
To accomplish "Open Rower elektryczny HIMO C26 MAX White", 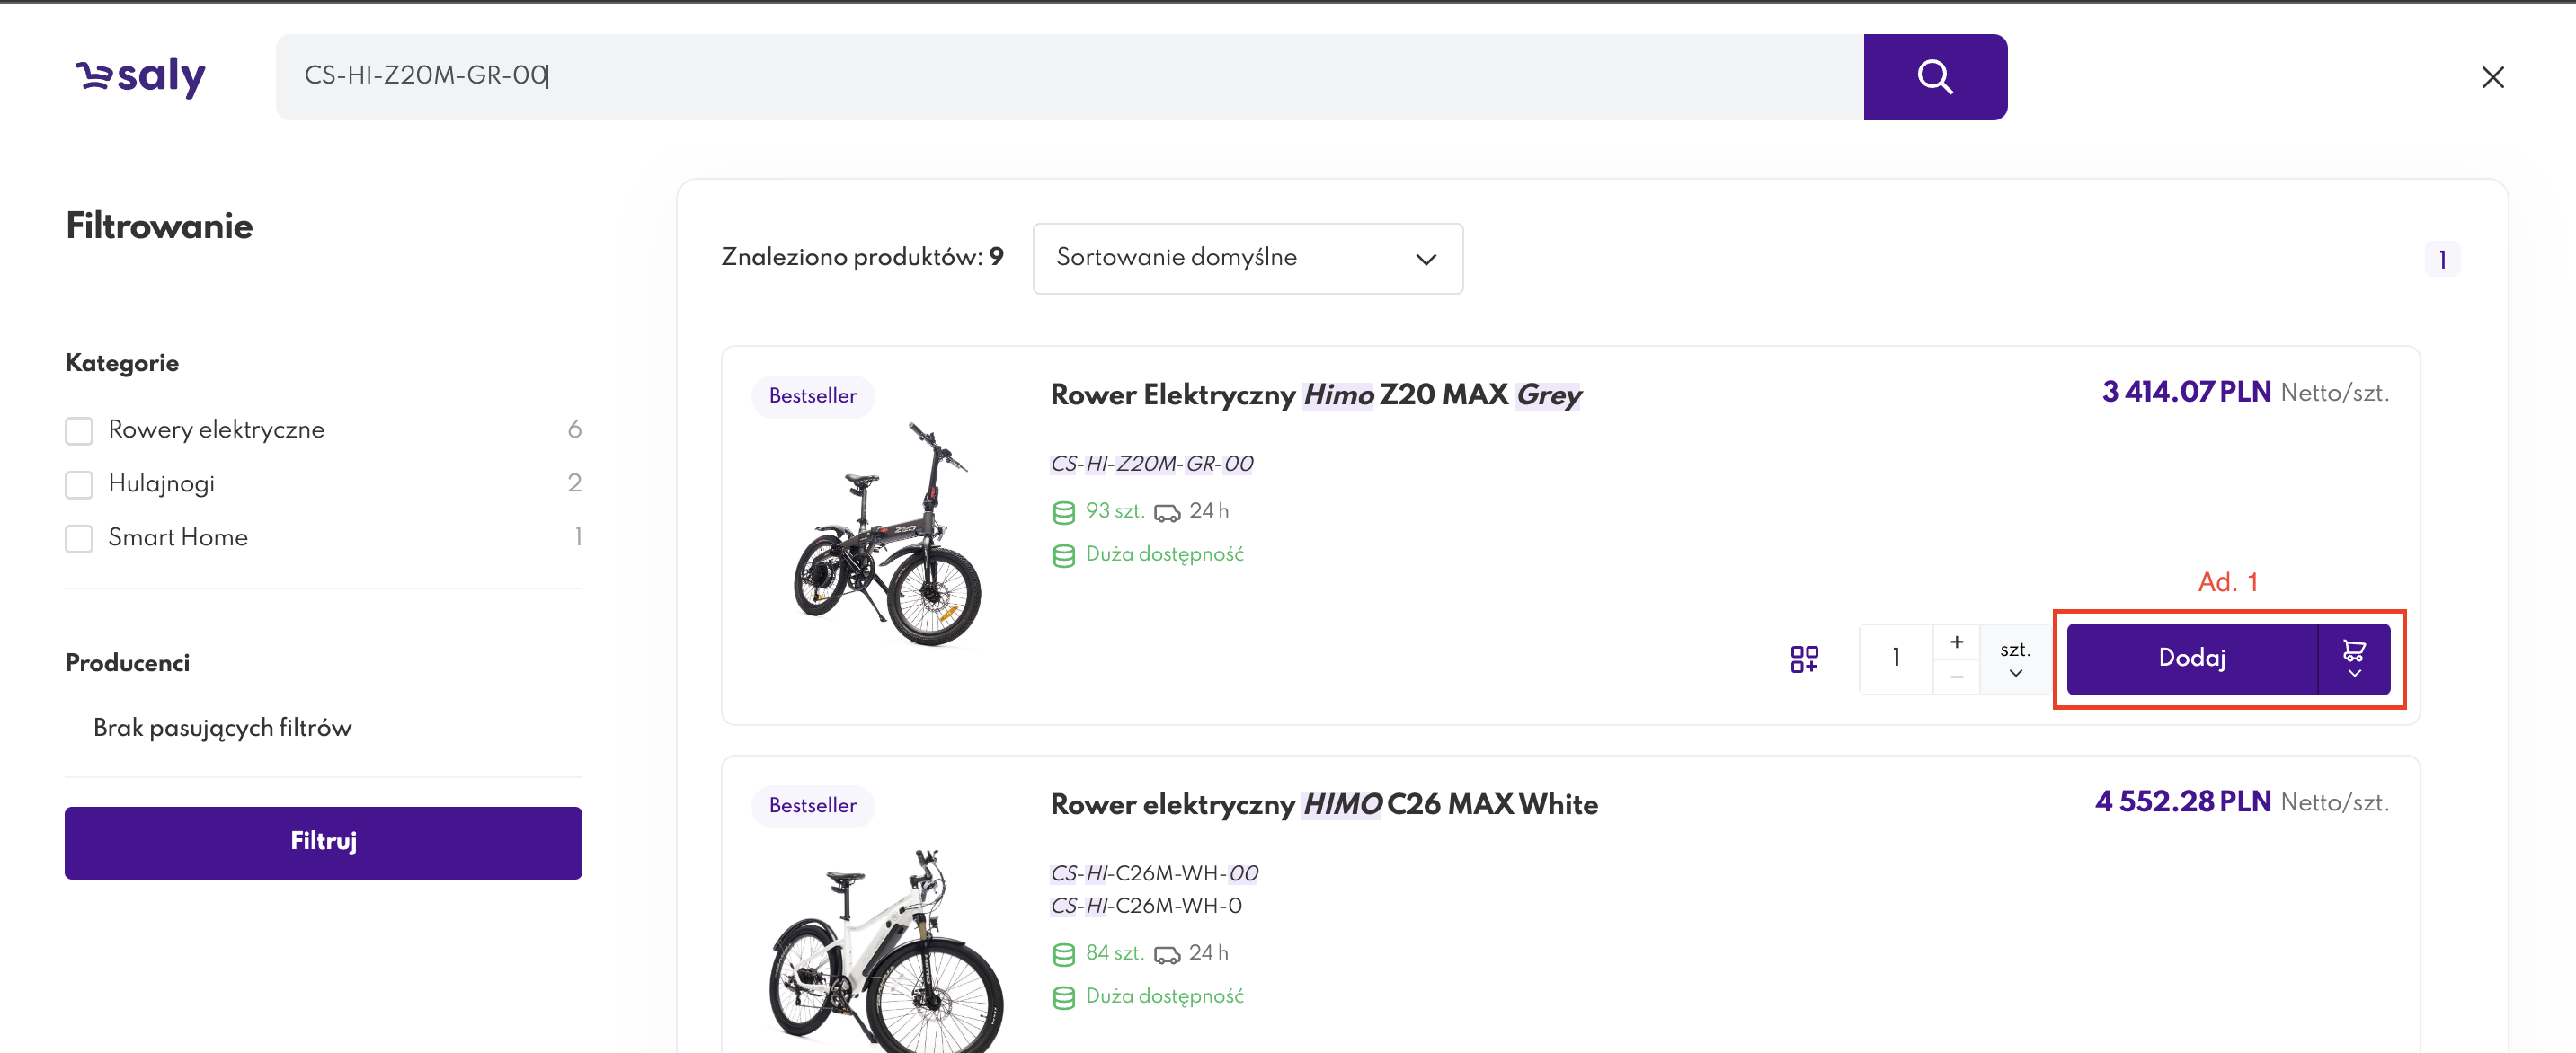I will [1323, 805].
